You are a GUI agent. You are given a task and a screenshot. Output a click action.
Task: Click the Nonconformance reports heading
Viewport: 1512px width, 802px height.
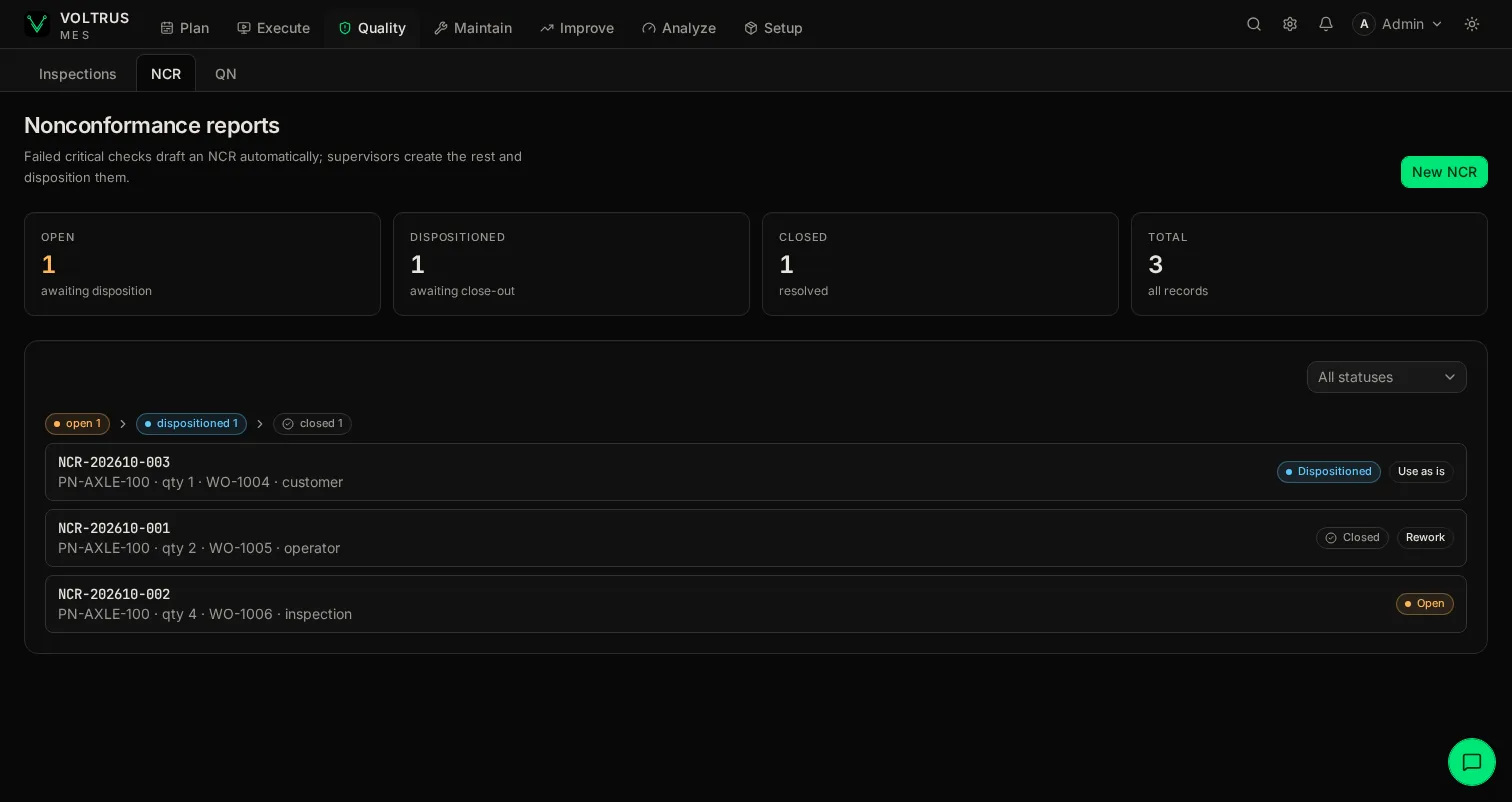[x=152, y=125]
